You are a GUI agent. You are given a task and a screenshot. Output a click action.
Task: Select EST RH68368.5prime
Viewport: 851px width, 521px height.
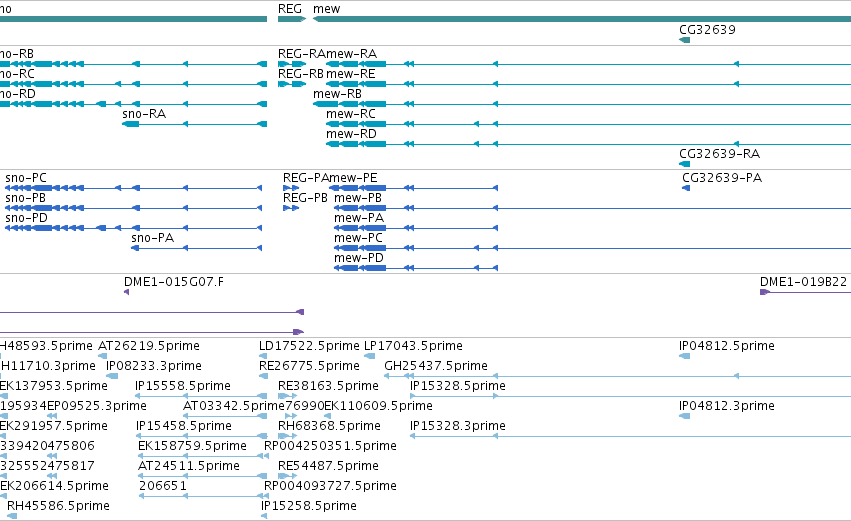tap(329, 427)
